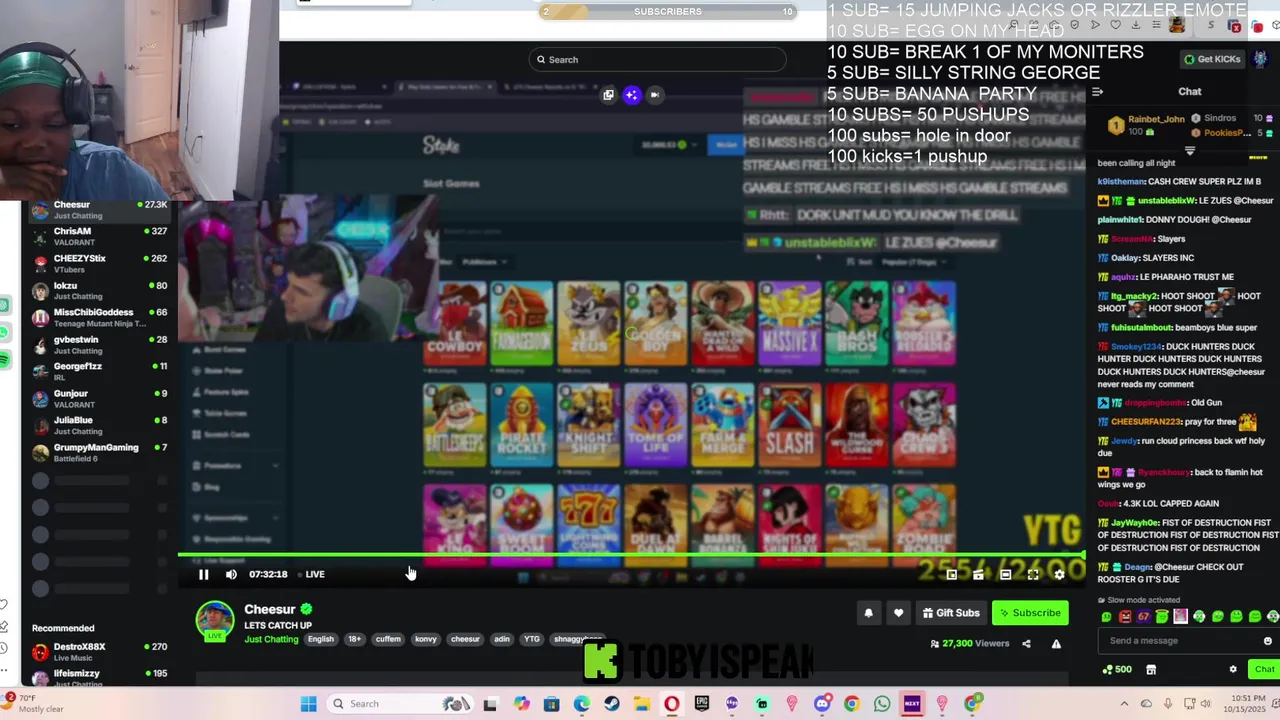Open lokzu channel in sidebar
This screenshot has width=1280, height=720.
[x=98, y=290]
